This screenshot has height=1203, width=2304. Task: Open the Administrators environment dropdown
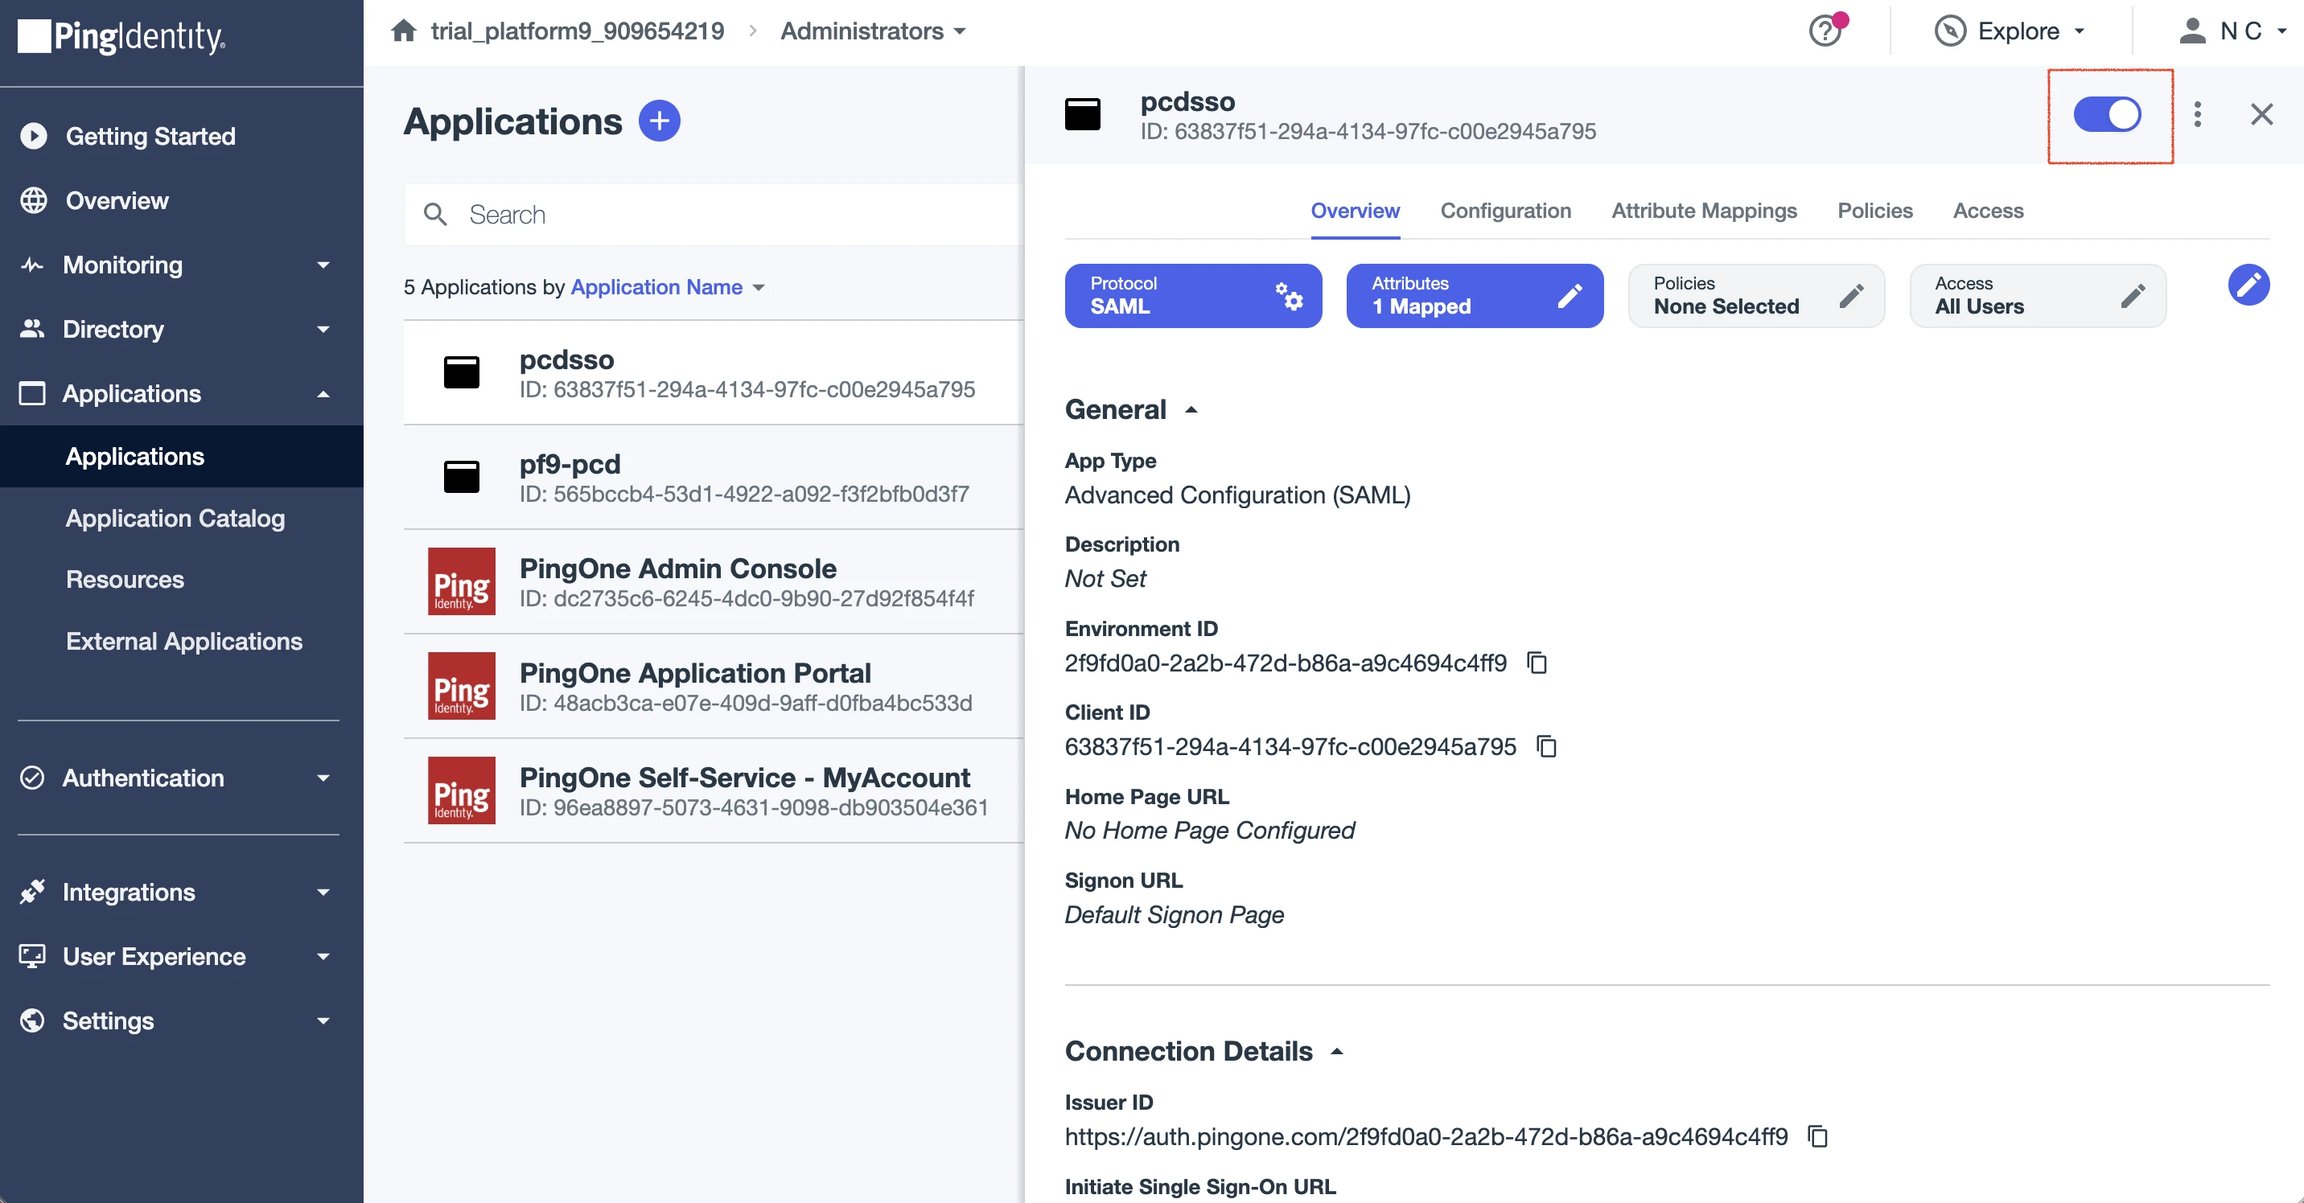[873, 31]
